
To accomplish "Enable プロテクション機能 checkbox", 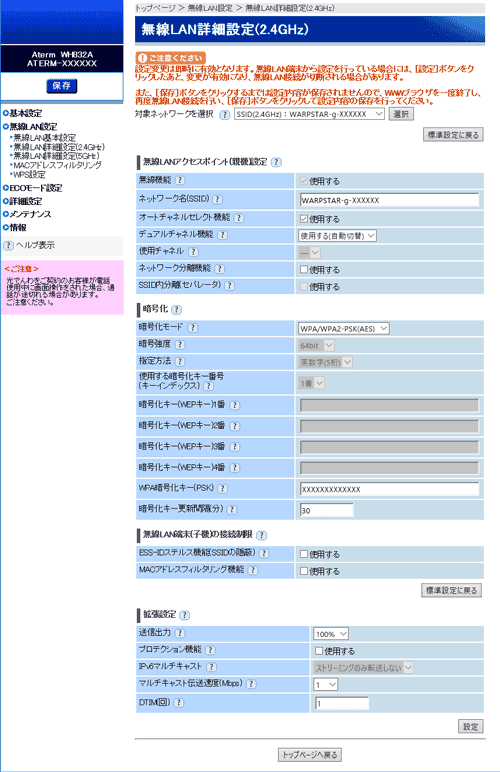I will point(319,651).
